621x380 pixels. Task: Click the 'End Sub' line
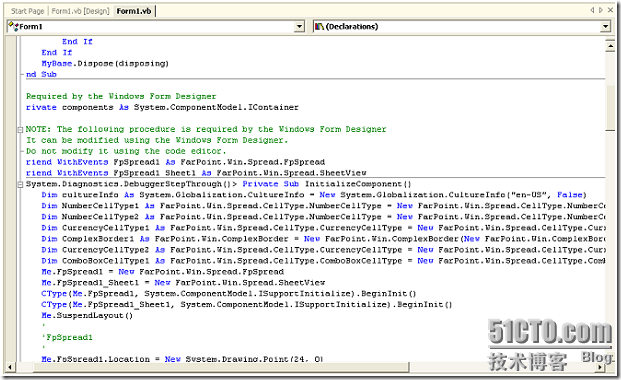41,74
